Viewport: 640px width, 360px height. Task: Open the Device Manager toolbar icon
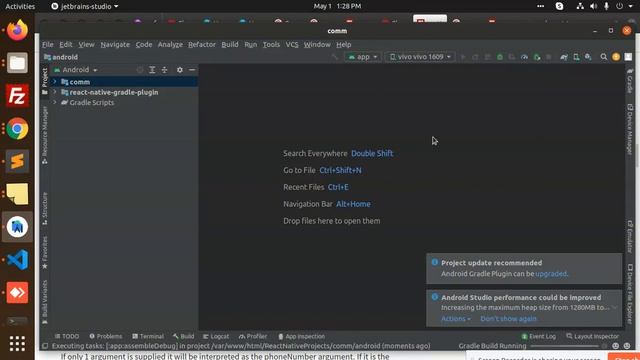[576, 57]
